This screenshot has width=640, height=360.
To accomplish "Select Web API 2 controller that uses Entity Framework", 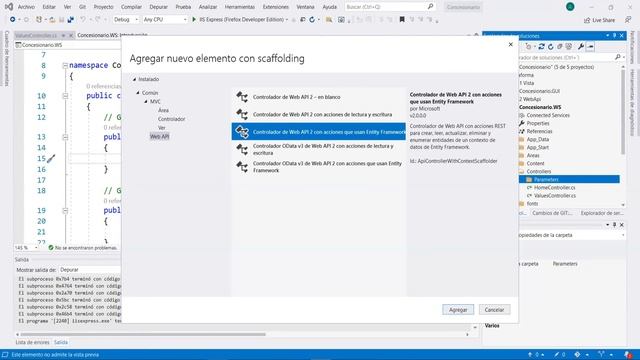I will click(x=319, y=132).
